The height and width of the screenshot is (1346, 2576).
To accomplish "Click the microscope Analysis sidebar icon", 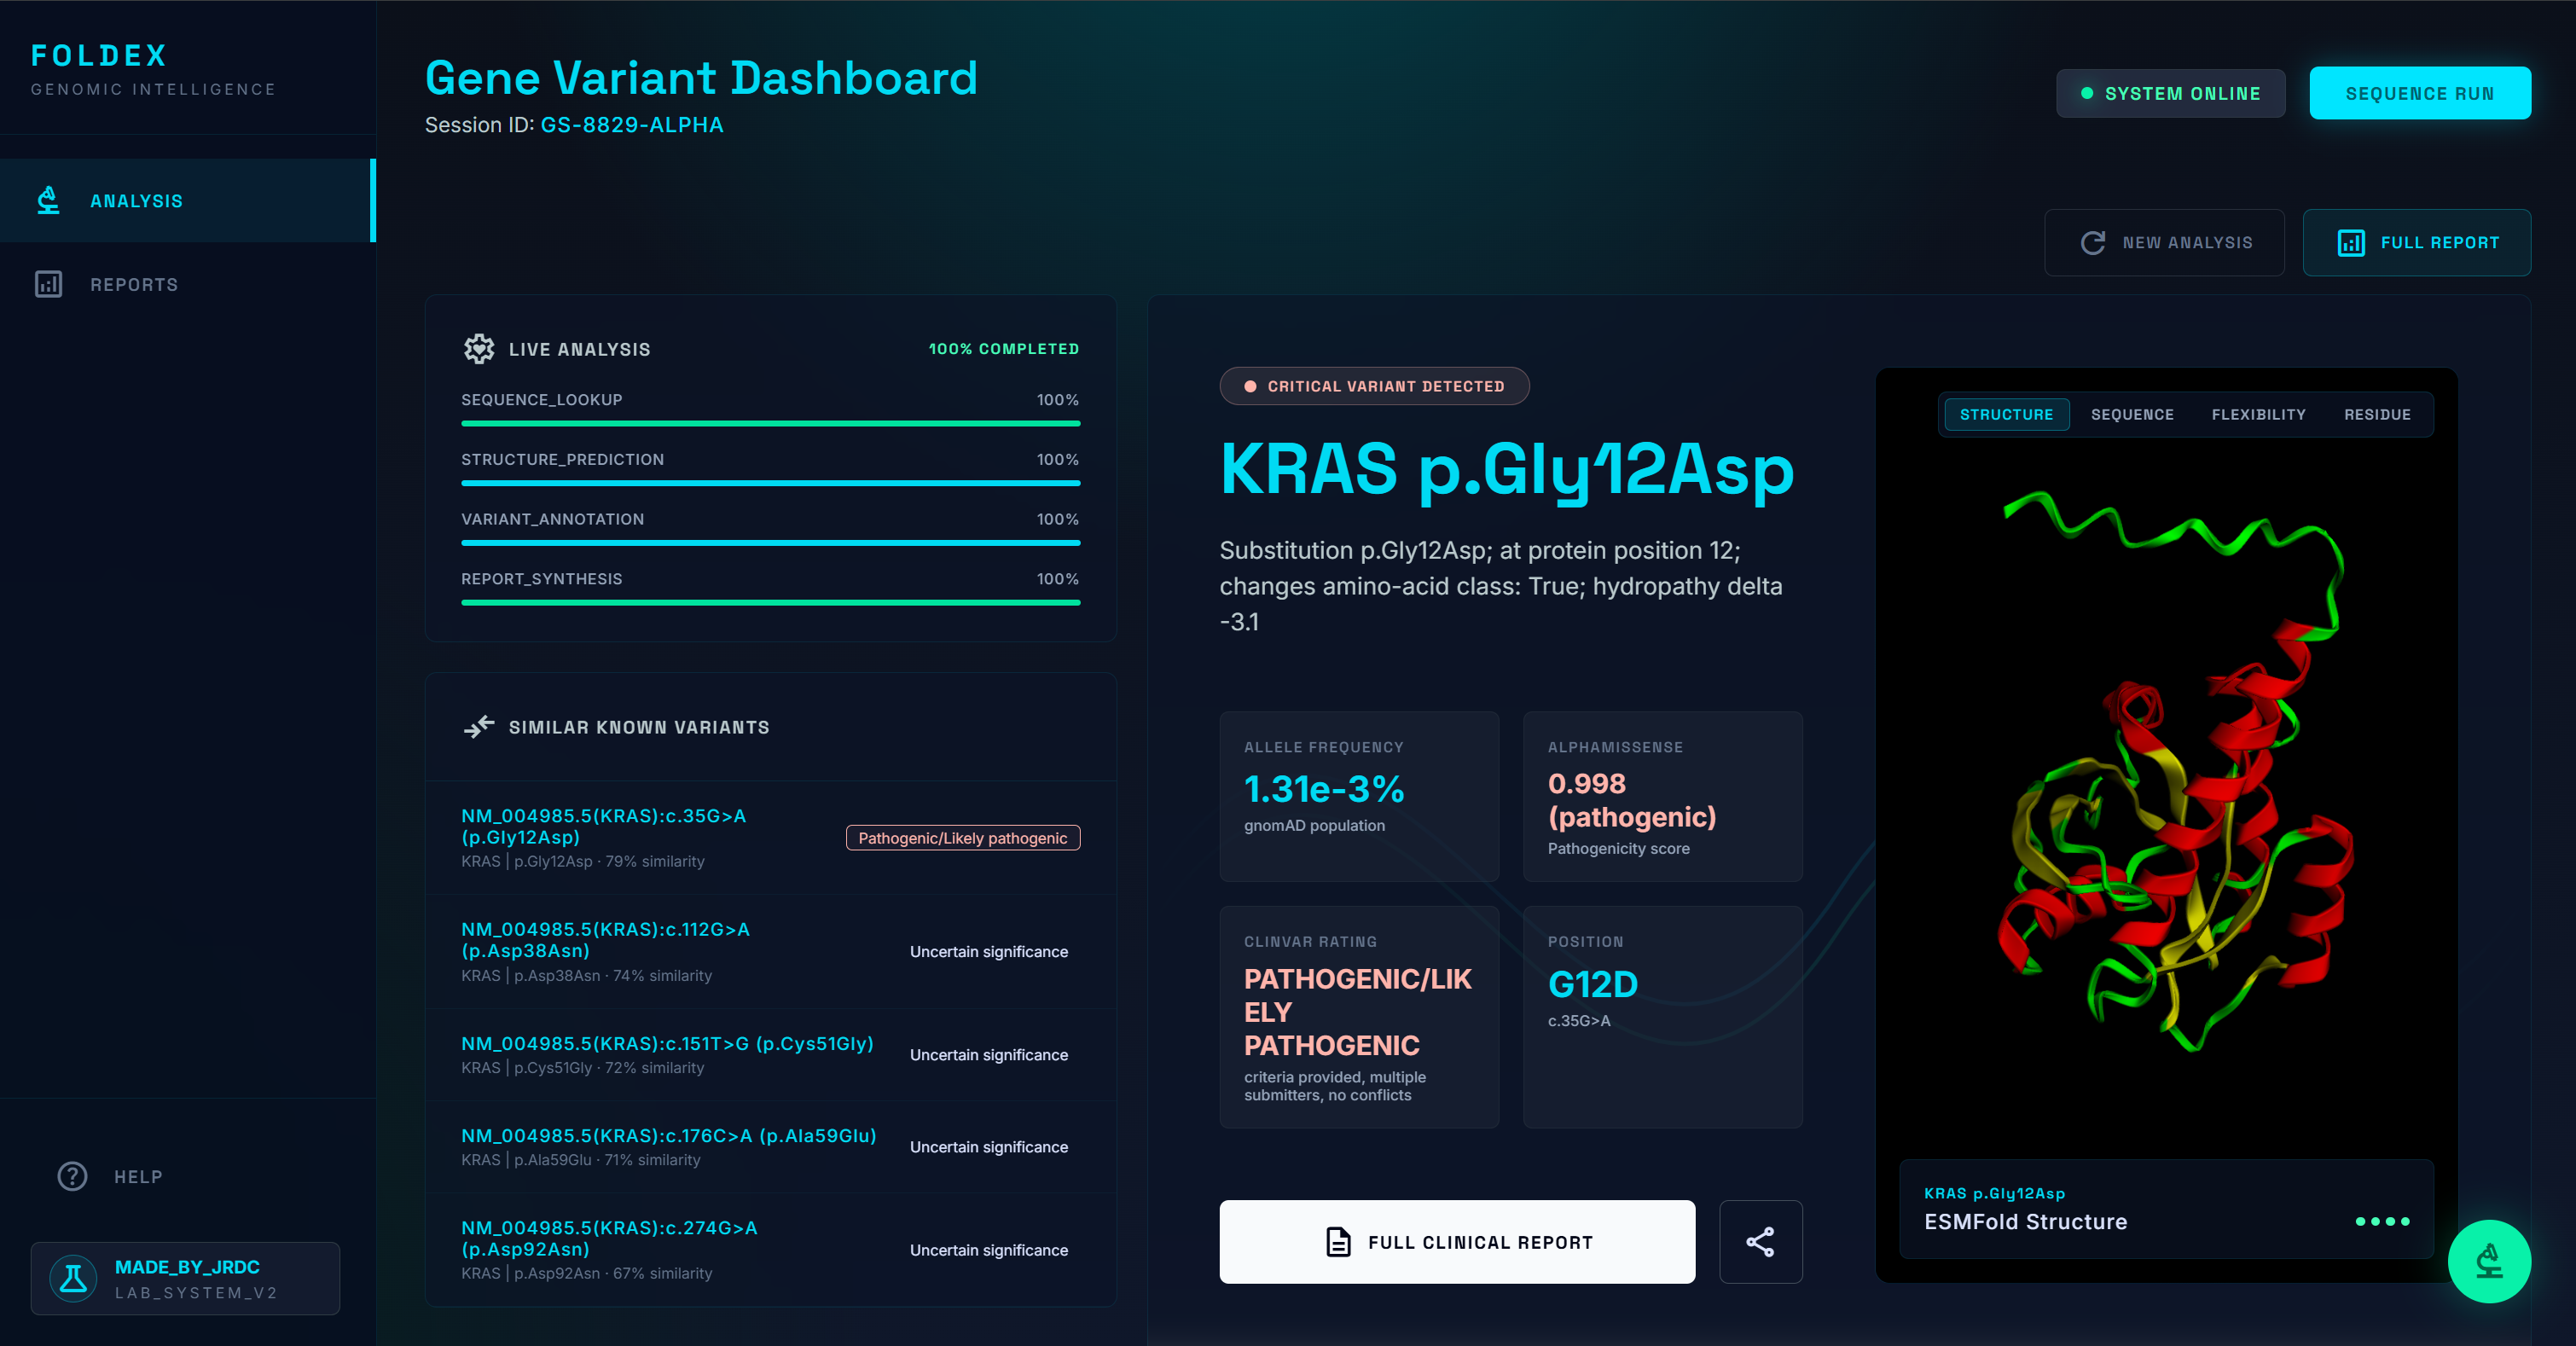I will 48,200.
